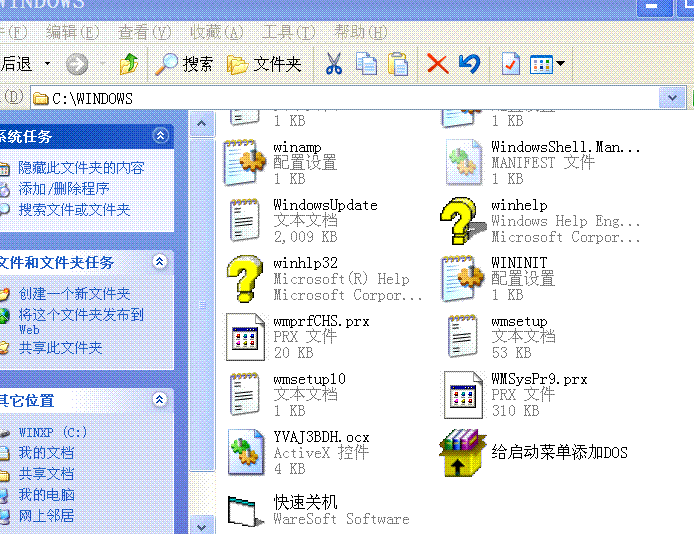
Task: Open 我的电脑 location link
Action: (x=46, y=495)
